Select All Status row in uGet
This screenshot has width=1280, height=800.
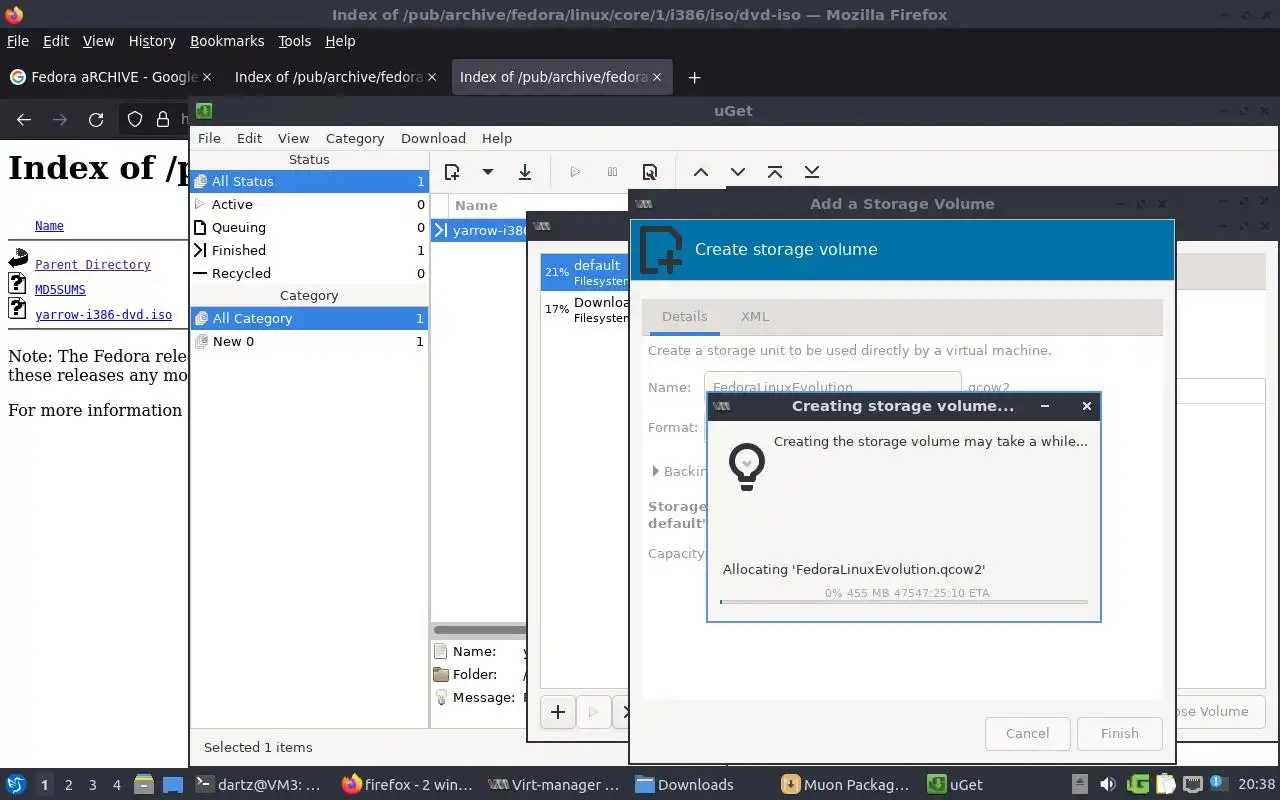point(309,181)
